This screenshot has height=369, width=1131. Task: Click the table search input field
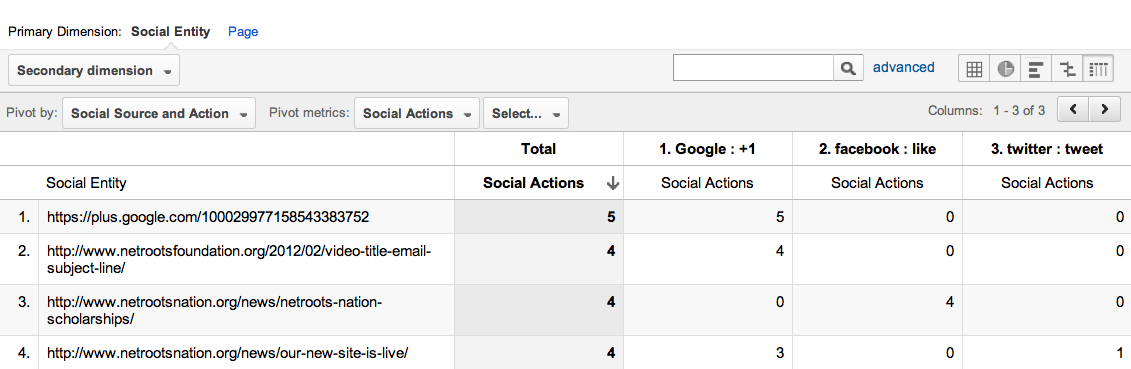(x=753, y=68)
